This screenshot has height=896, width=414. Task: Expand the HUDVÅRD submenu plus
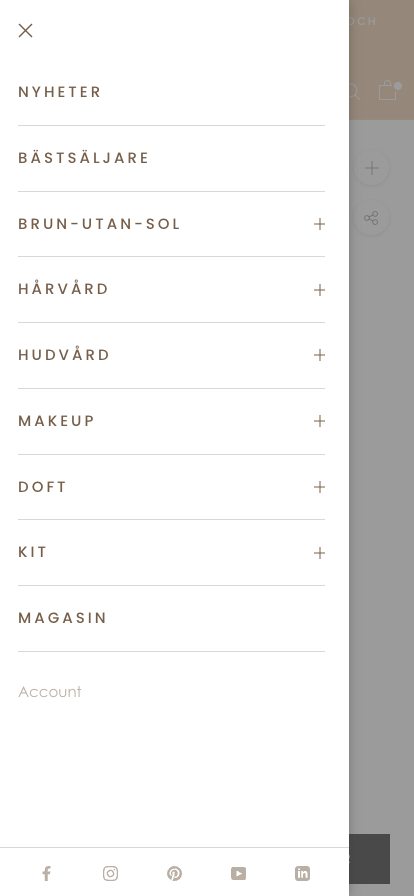click(x=320, y=355)
